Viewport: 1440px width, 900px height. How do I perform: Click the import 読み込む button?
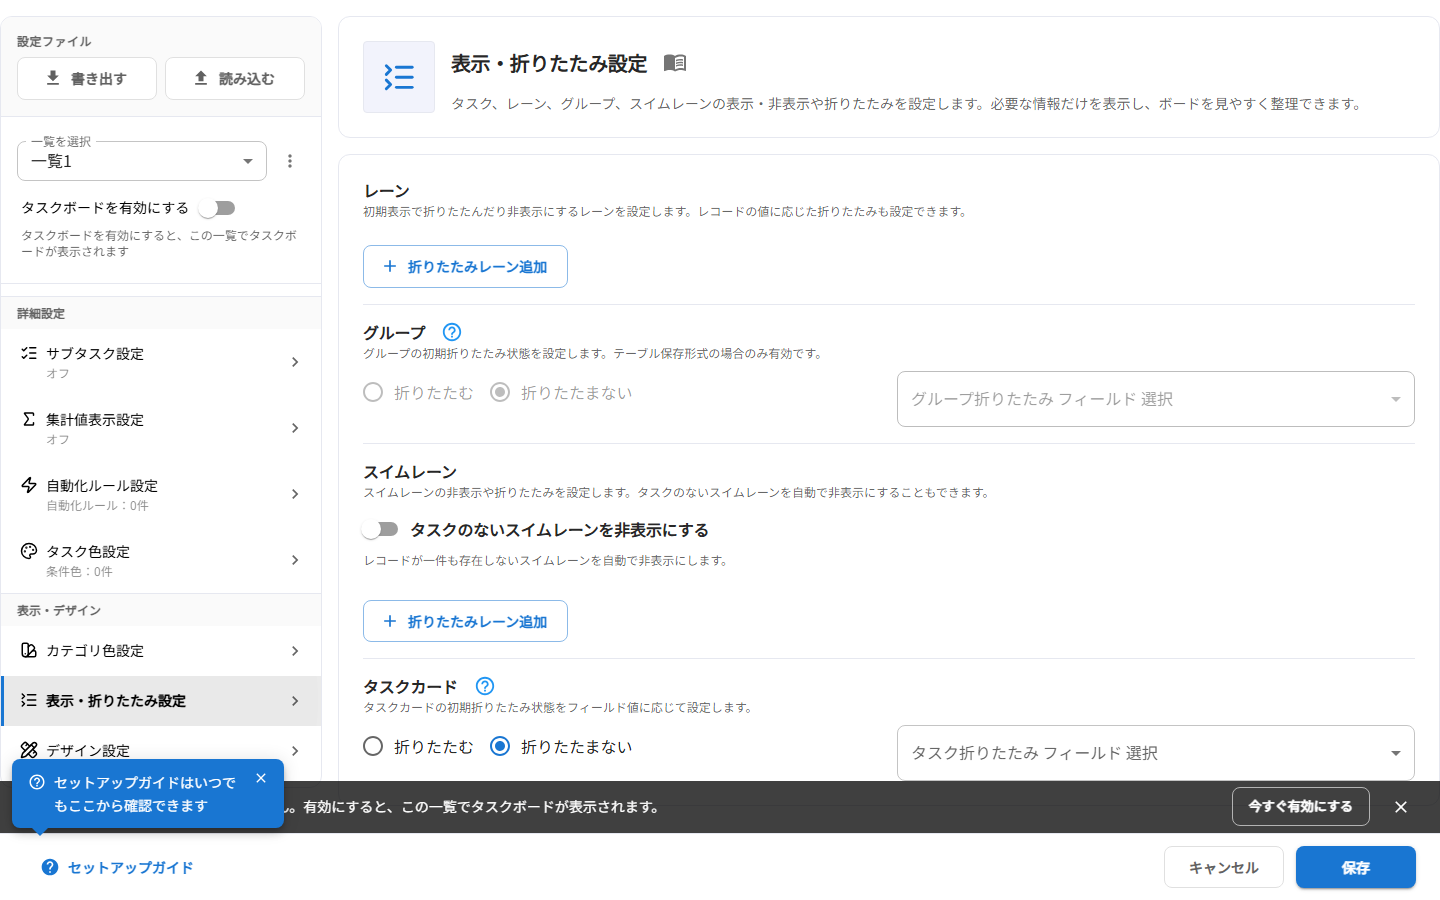click(x=235, y=78)
